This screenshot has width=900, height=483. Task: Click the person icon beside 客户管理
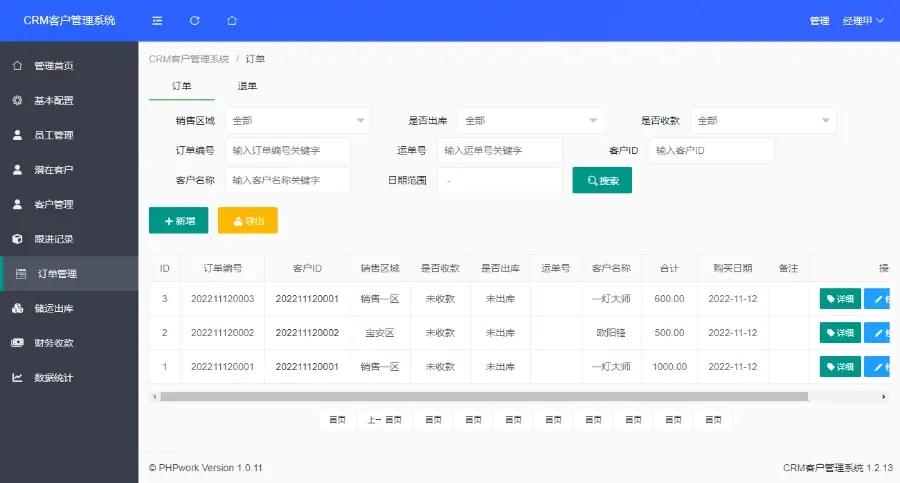pyautogui.click(x=17, y=204)
